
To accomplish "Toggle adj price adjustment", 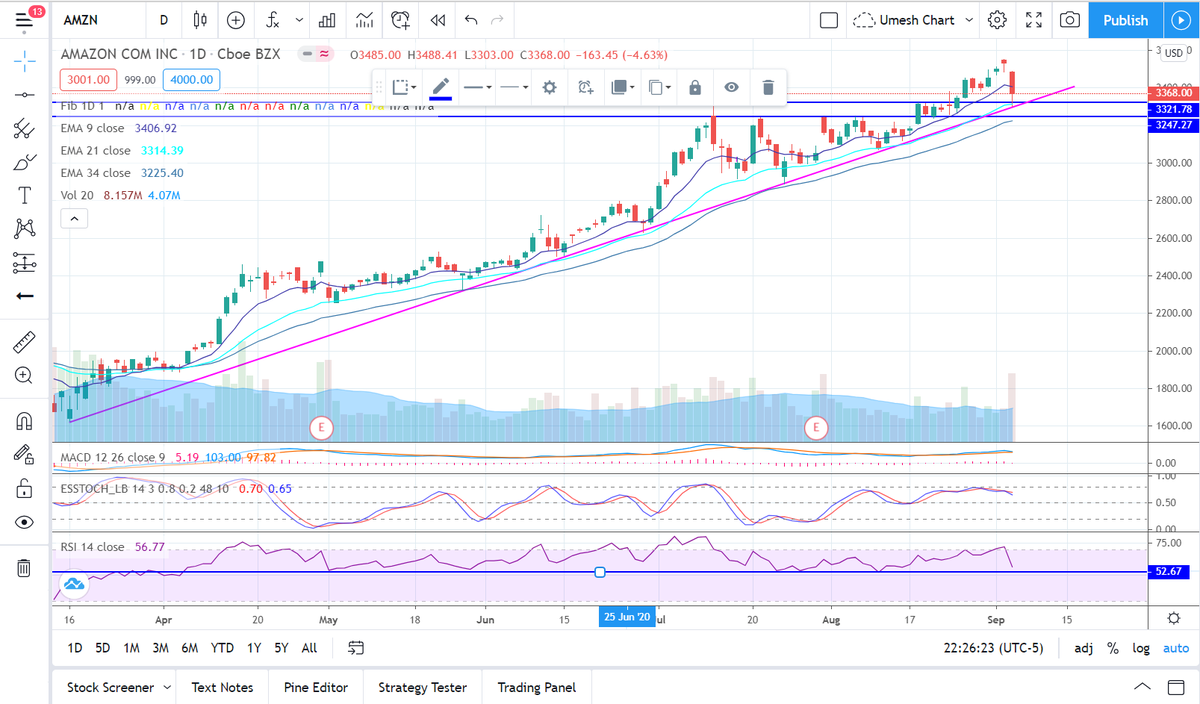I will (x=1083, y=648).
